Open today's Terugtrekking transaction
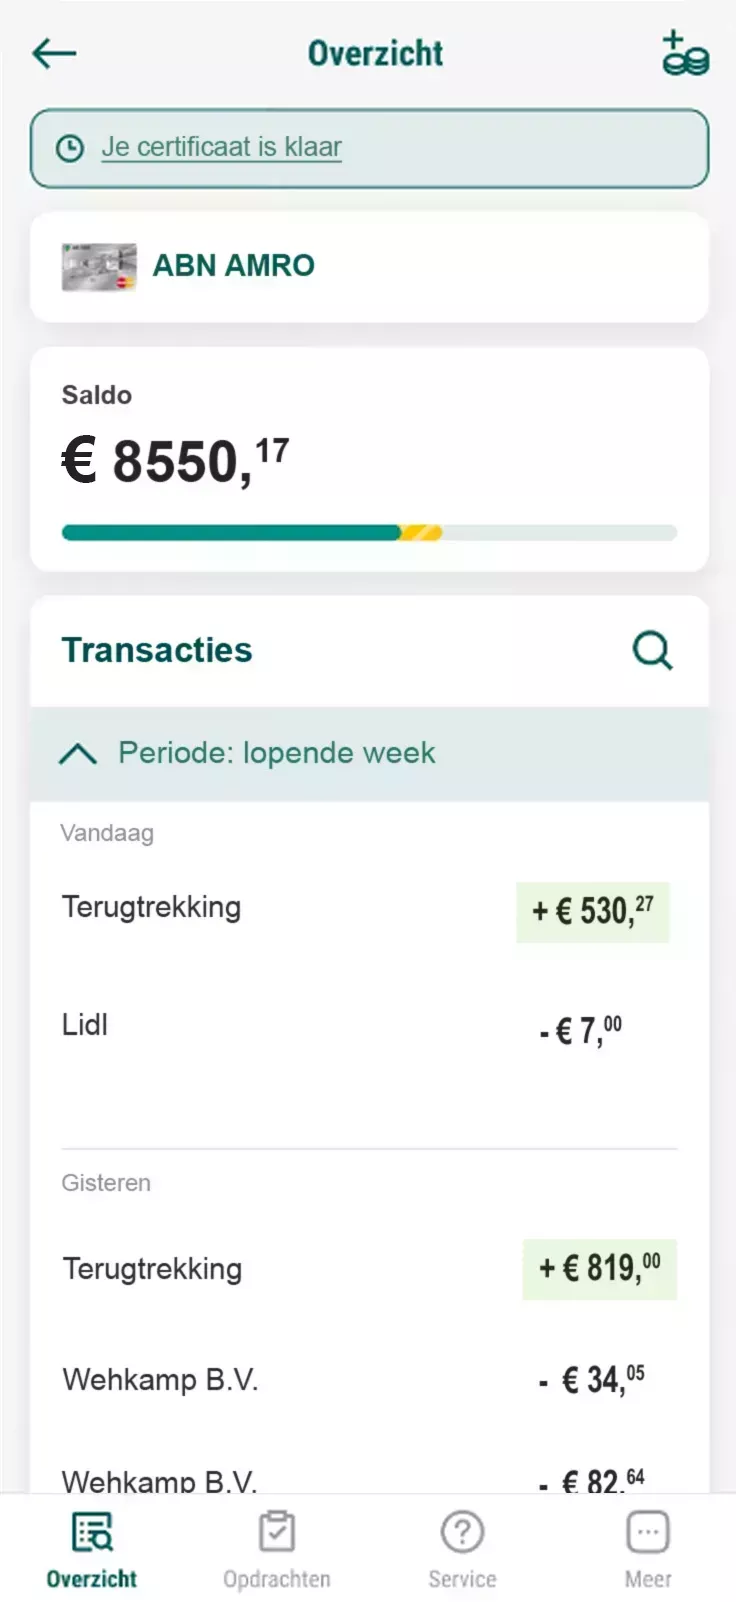The image size is (736, 1602). click(152, 907)
